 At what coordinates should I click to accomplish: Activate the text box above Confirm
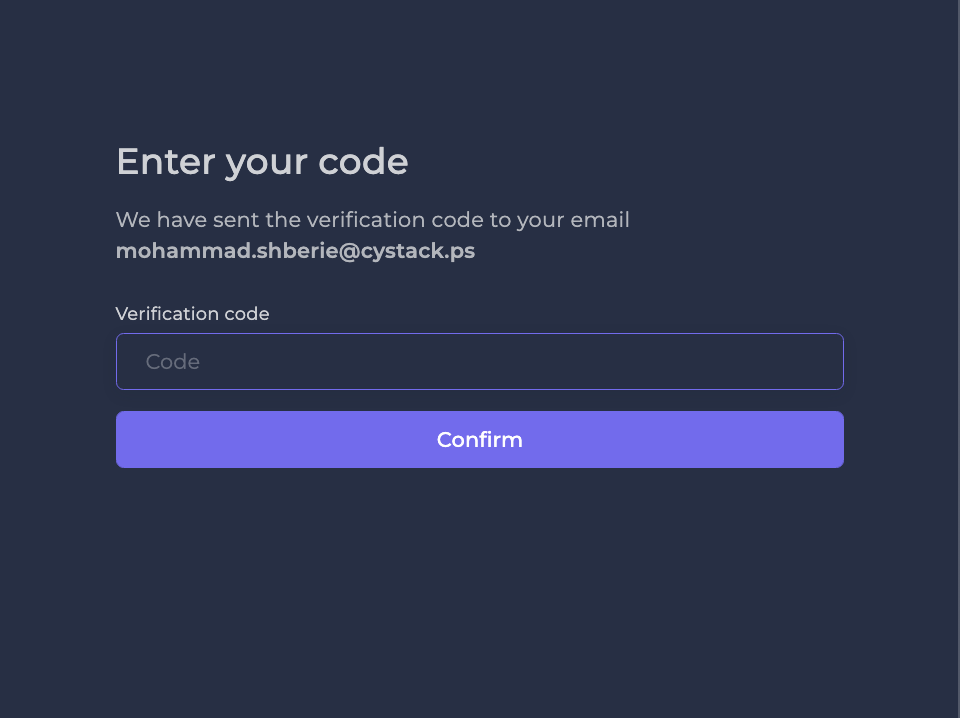479,362
